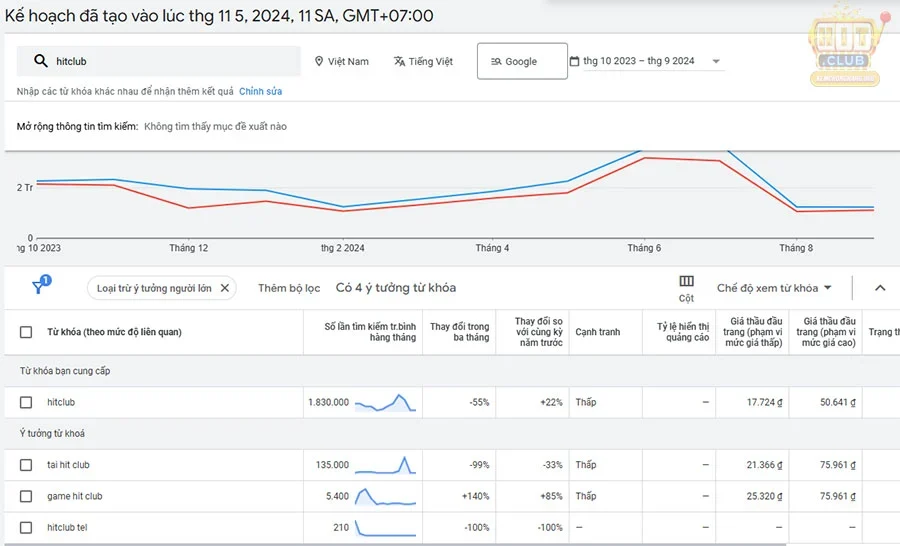Click the Tiếng Việt language icon

tap(399, 61)
